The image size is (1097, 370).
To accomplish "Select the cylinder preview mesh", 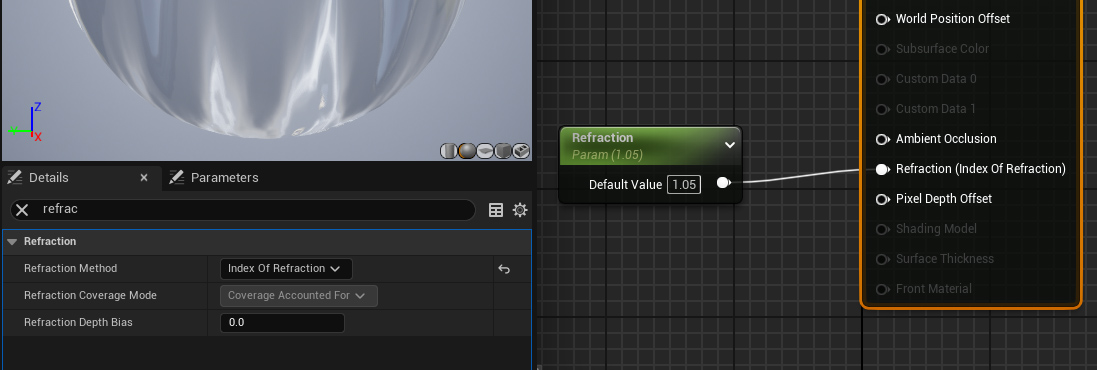I will tap(448, 150).
